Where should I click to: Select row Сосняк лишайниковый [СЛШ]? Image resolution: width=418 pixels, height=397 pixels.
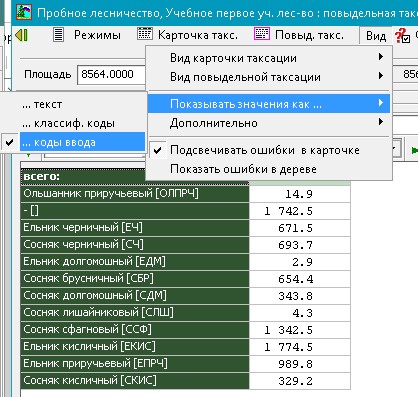tap(135, 313)
